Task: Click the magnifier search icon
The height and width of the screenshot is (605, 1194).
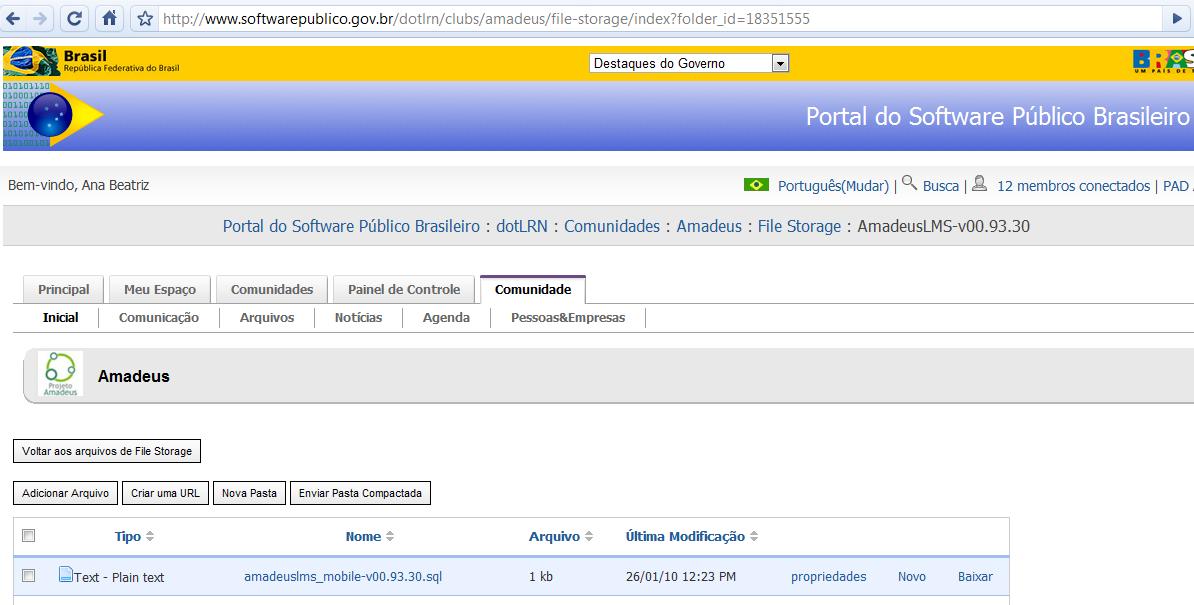Action: 909,183
